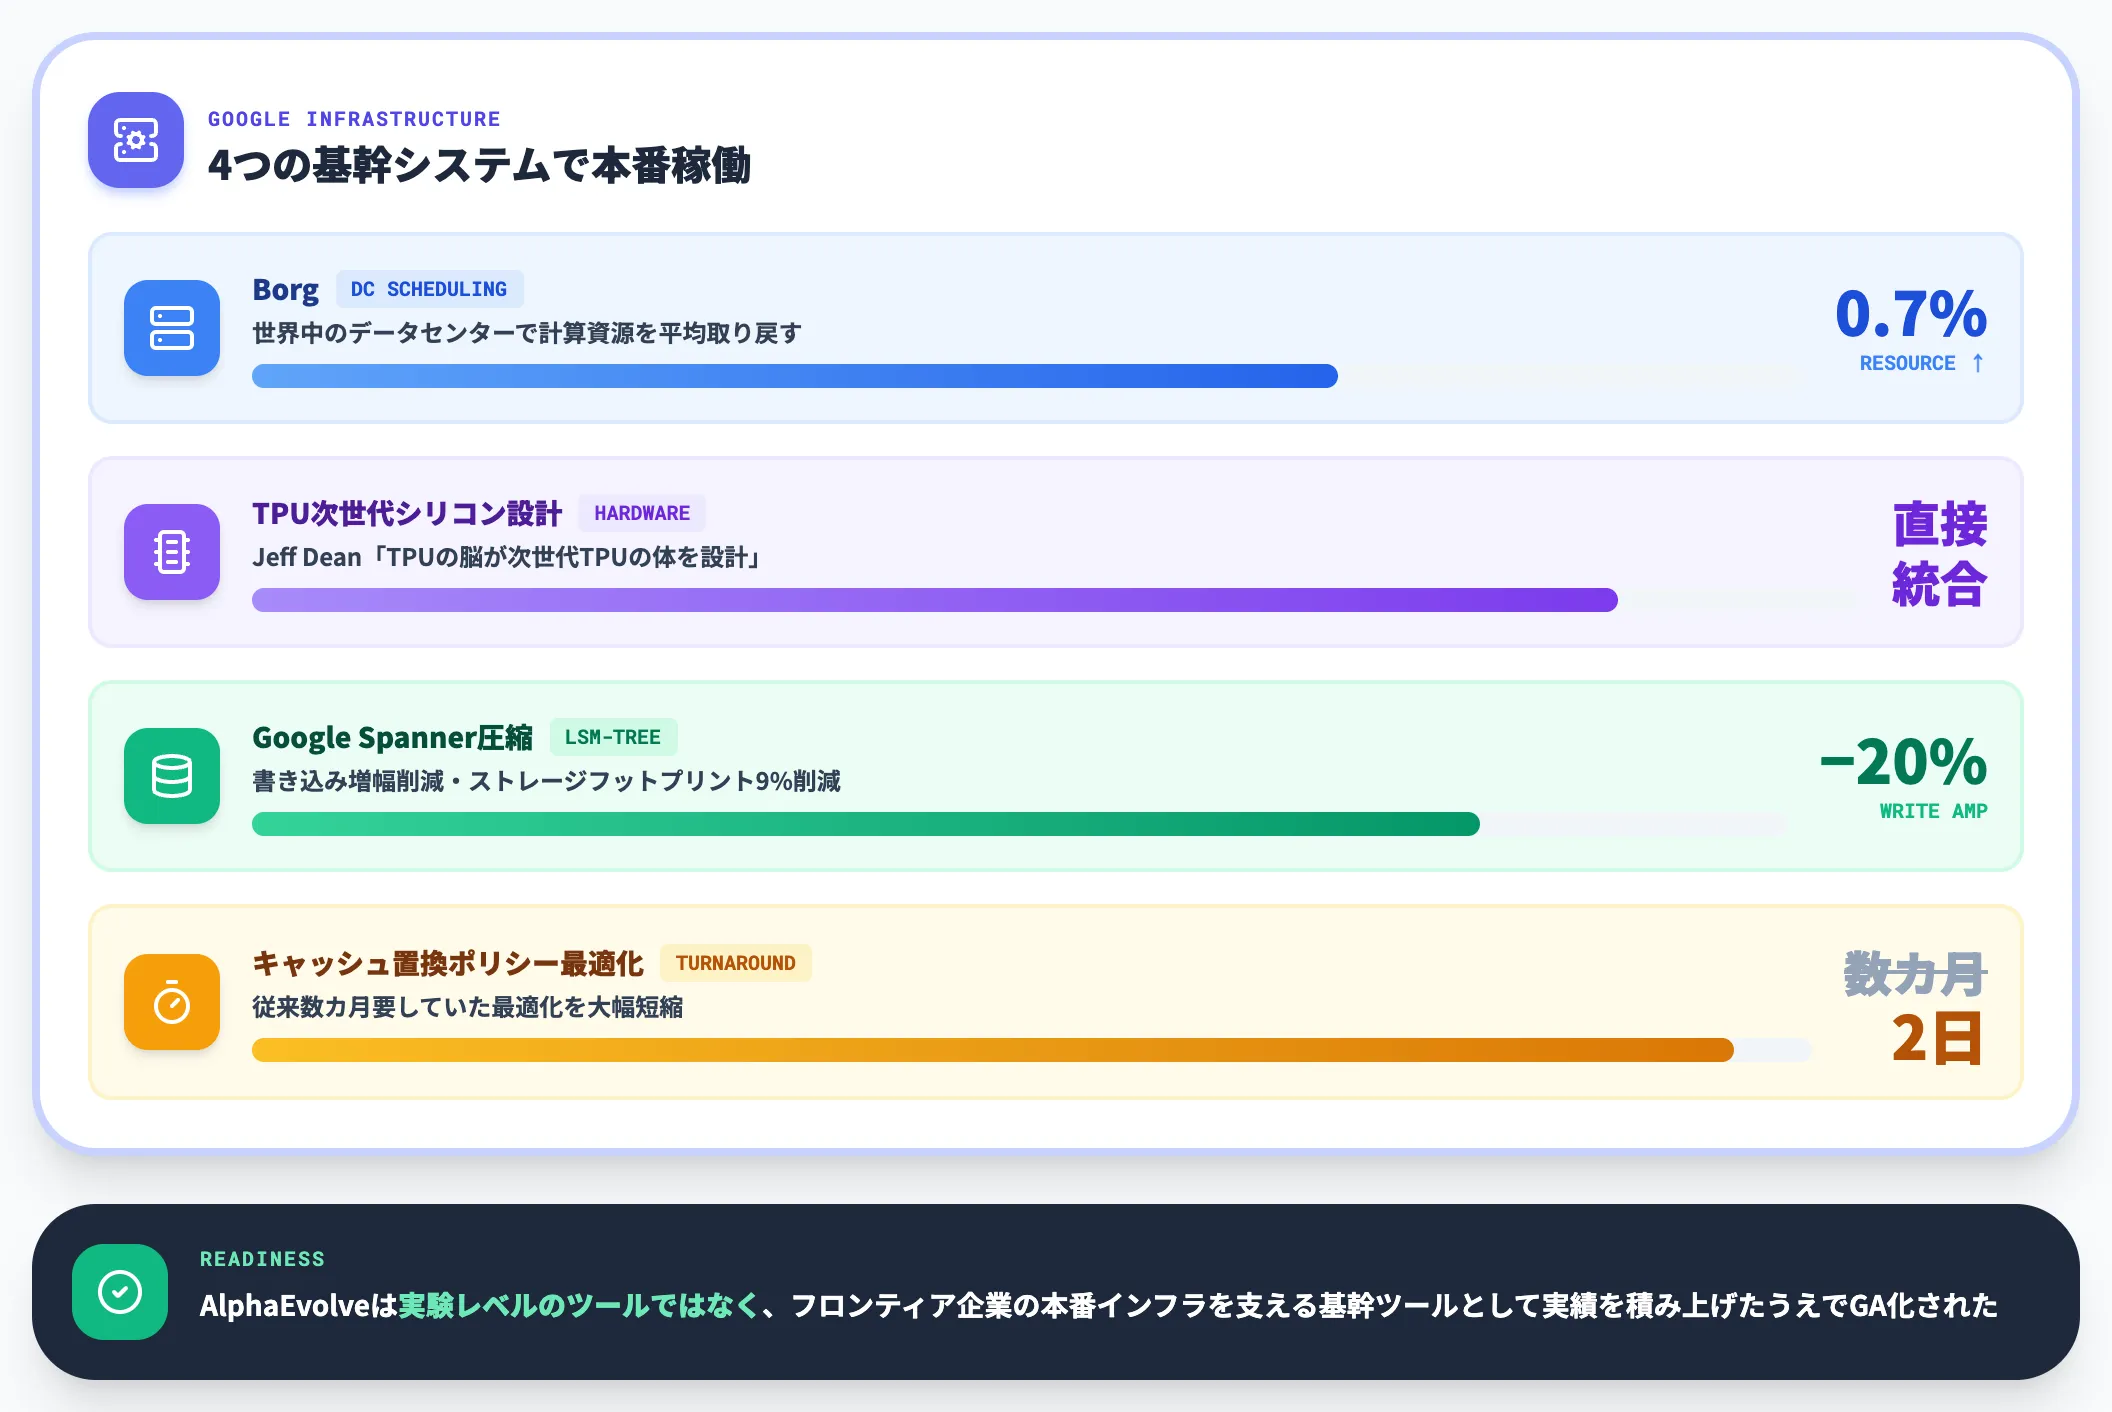Click the blue Borg server icon

point(172,328)
